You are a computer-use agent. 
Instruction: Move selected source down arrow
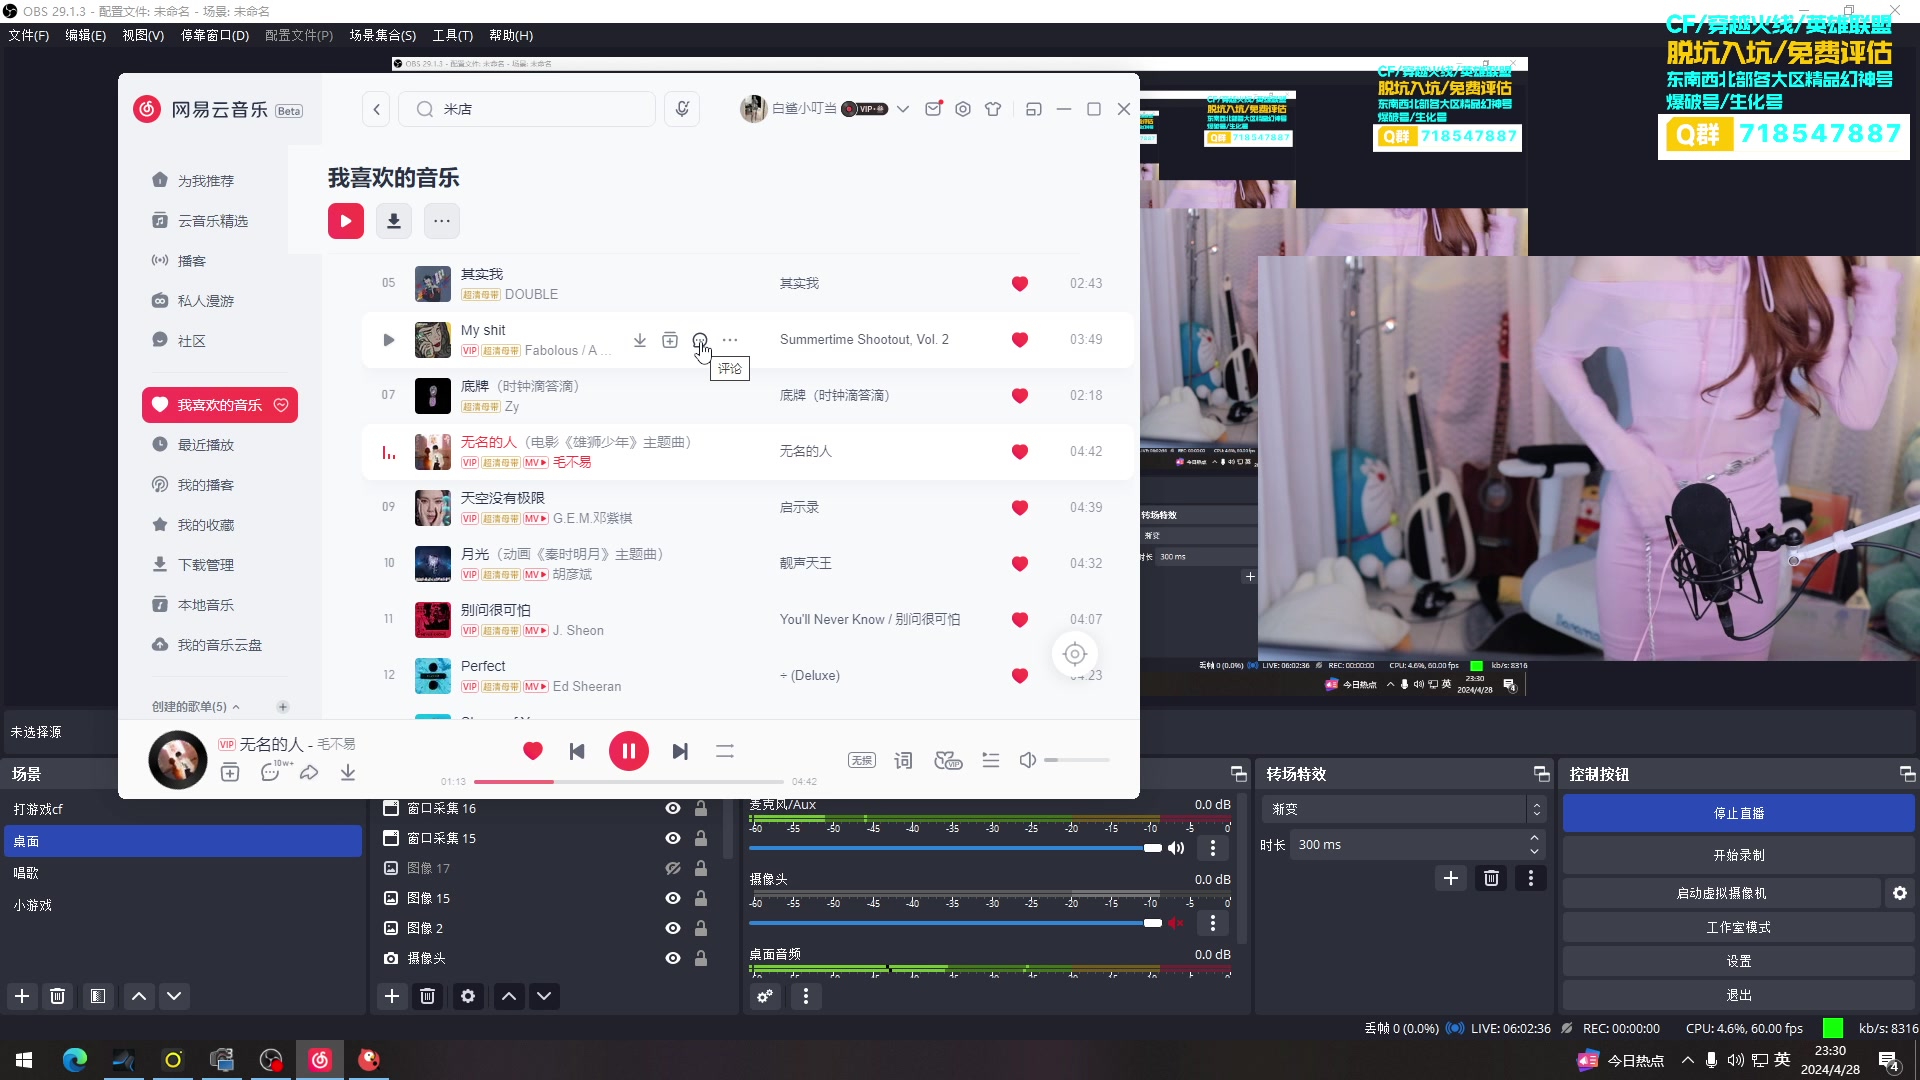tap(544, 996)
